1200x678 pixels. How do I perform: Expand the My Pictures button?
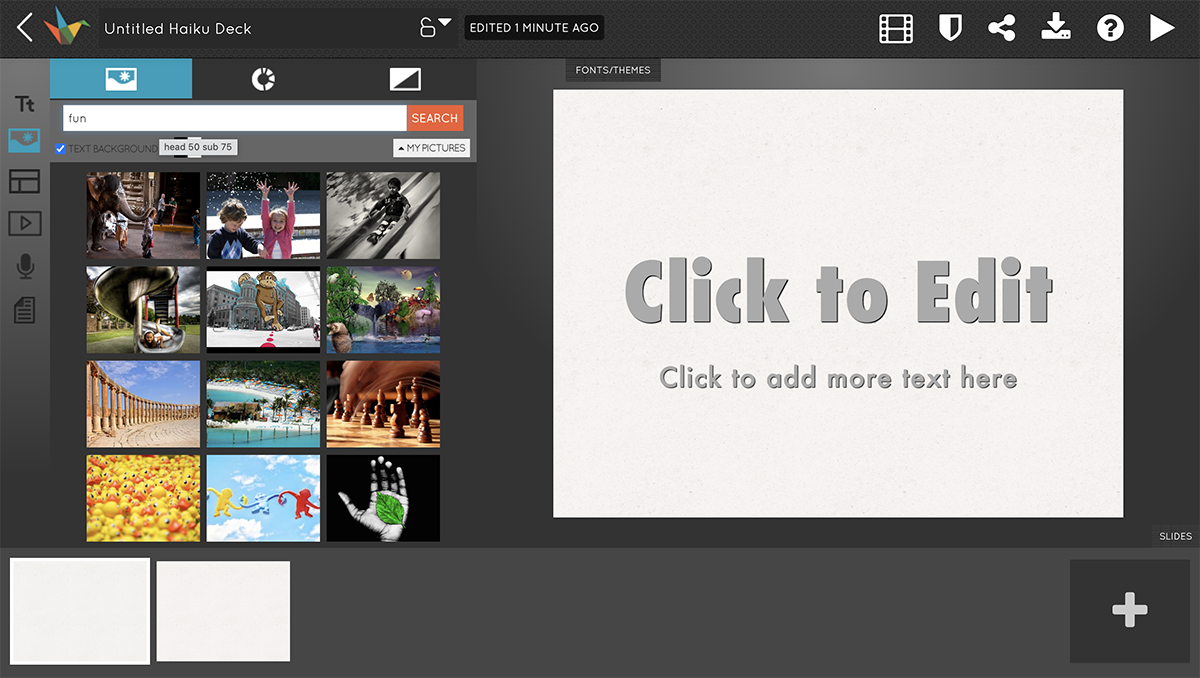click(431, 148)
